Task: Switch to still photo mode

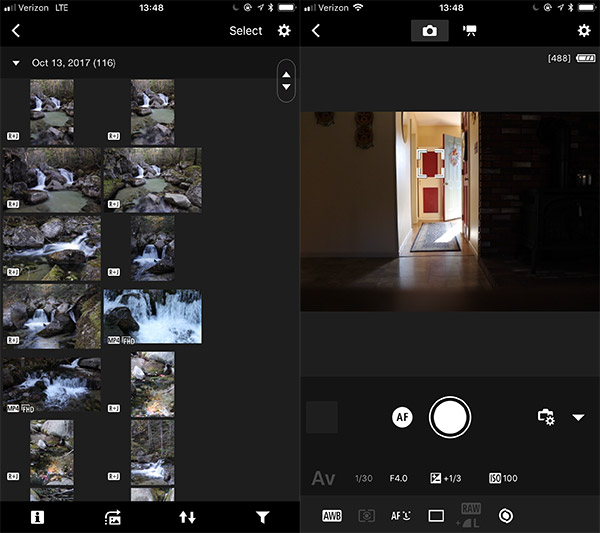Action: (429, 31)
